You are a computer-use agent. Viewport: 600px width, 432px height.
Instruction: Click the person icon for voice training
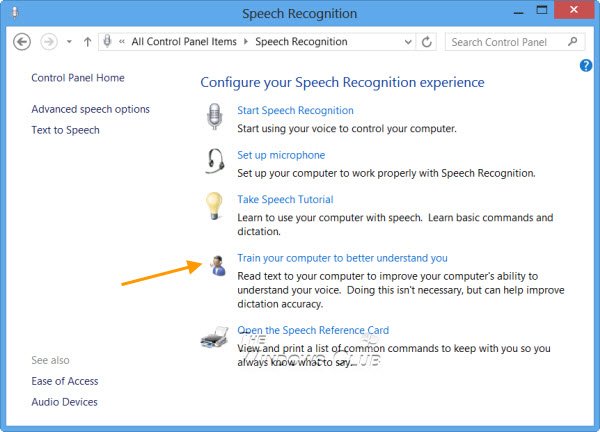[x=218, y=266]
